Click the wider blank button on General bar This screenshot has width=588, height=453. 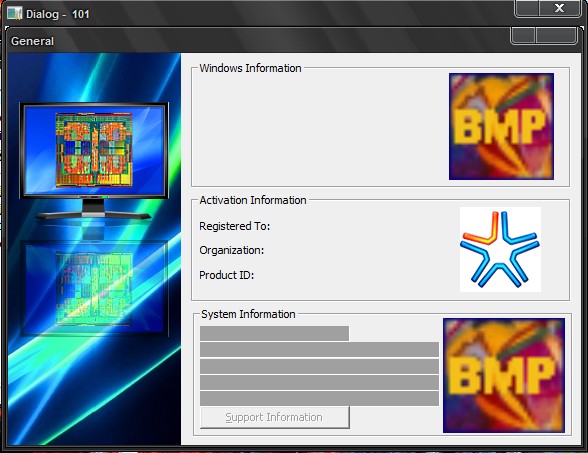556,36
